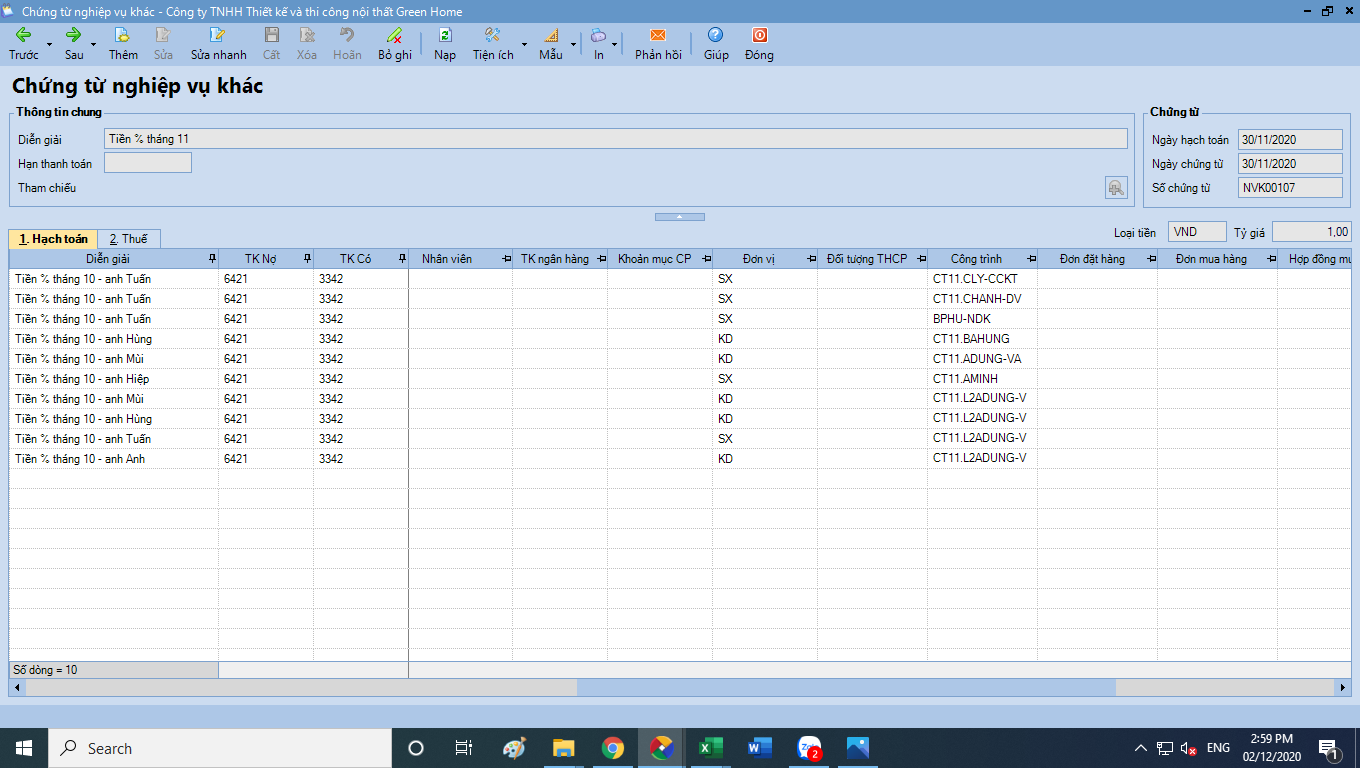This screenshot has width=1360, height=768.
Task: Toggle pin on TK Có column
Action: click(402, 259)
